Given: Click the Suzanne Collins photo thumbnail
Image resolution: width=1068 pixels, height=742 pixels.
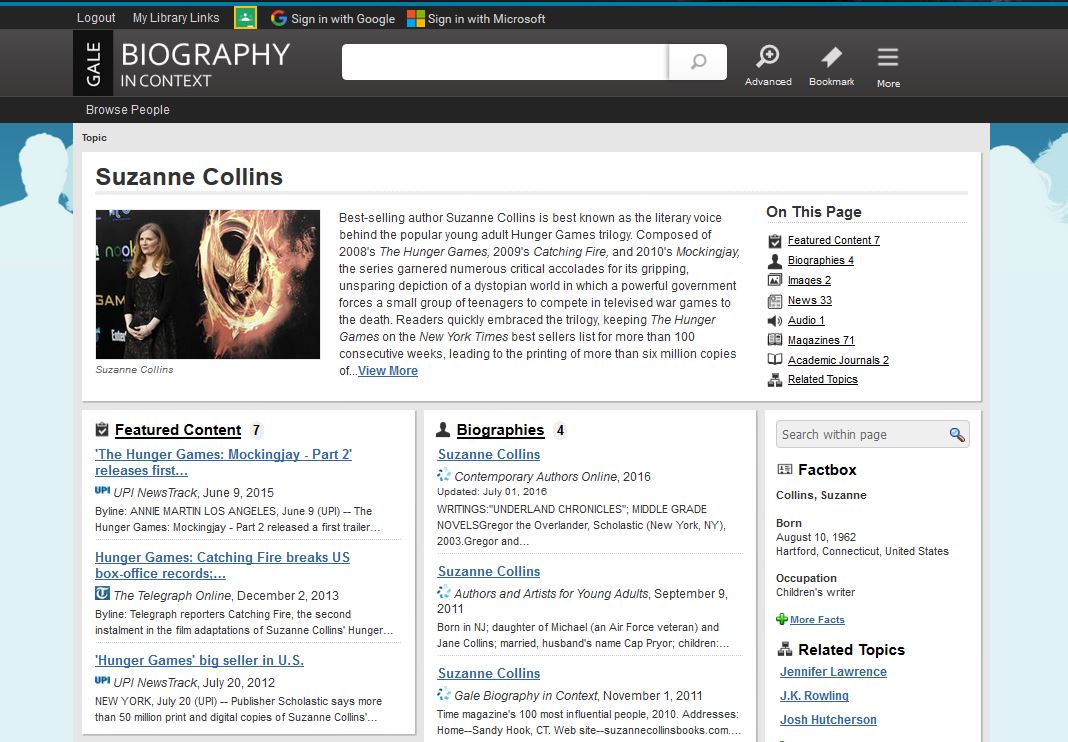Looking at the screenshot, I should 208,284.
